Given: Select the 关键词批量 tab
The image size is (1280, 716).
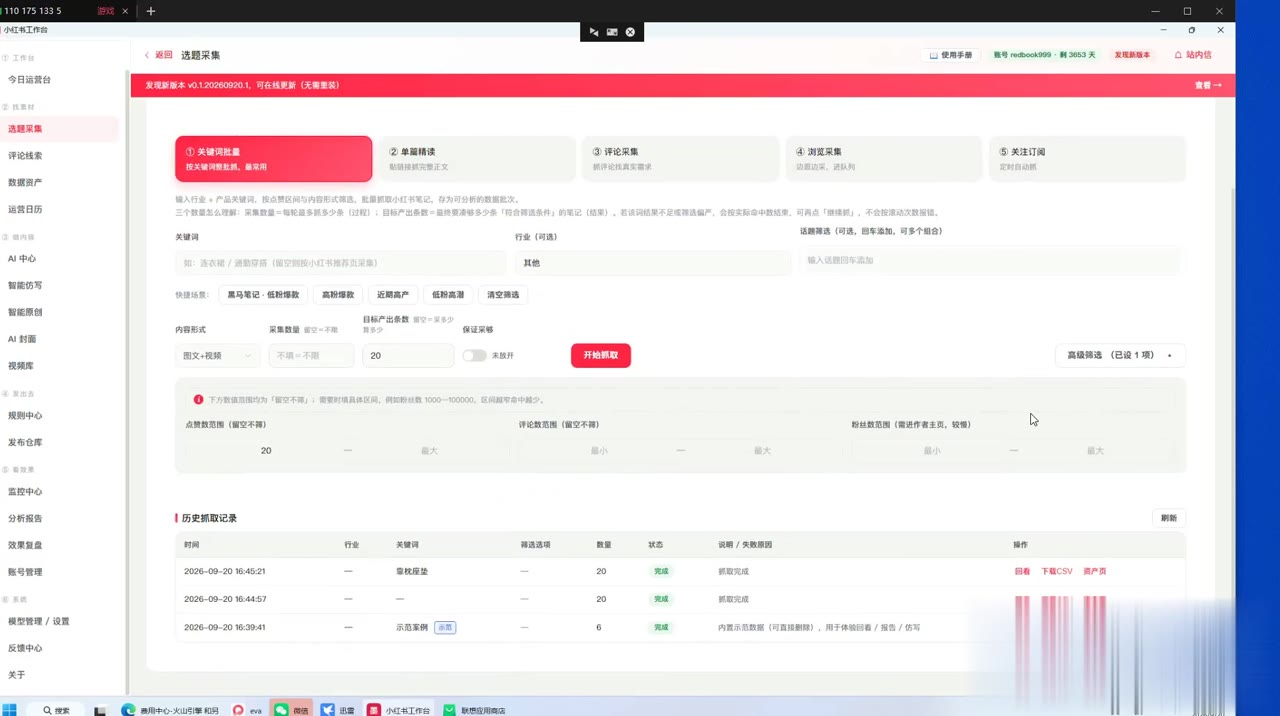Looking at the screenshot, I should click(x=273, y=159).
